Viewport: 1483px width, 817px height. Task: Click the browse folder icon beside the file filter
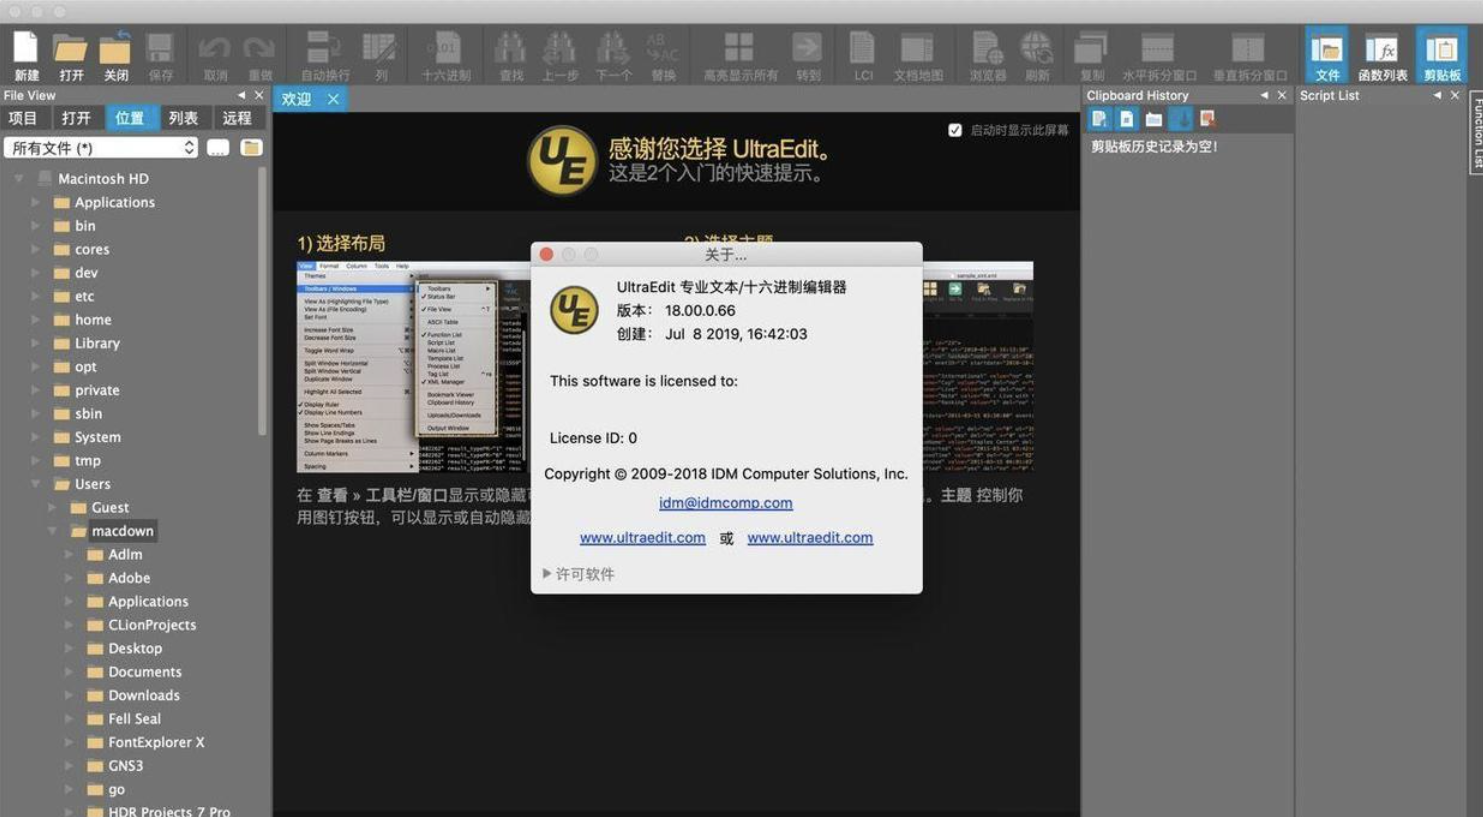pyautogui.click(x=251, y=148)
